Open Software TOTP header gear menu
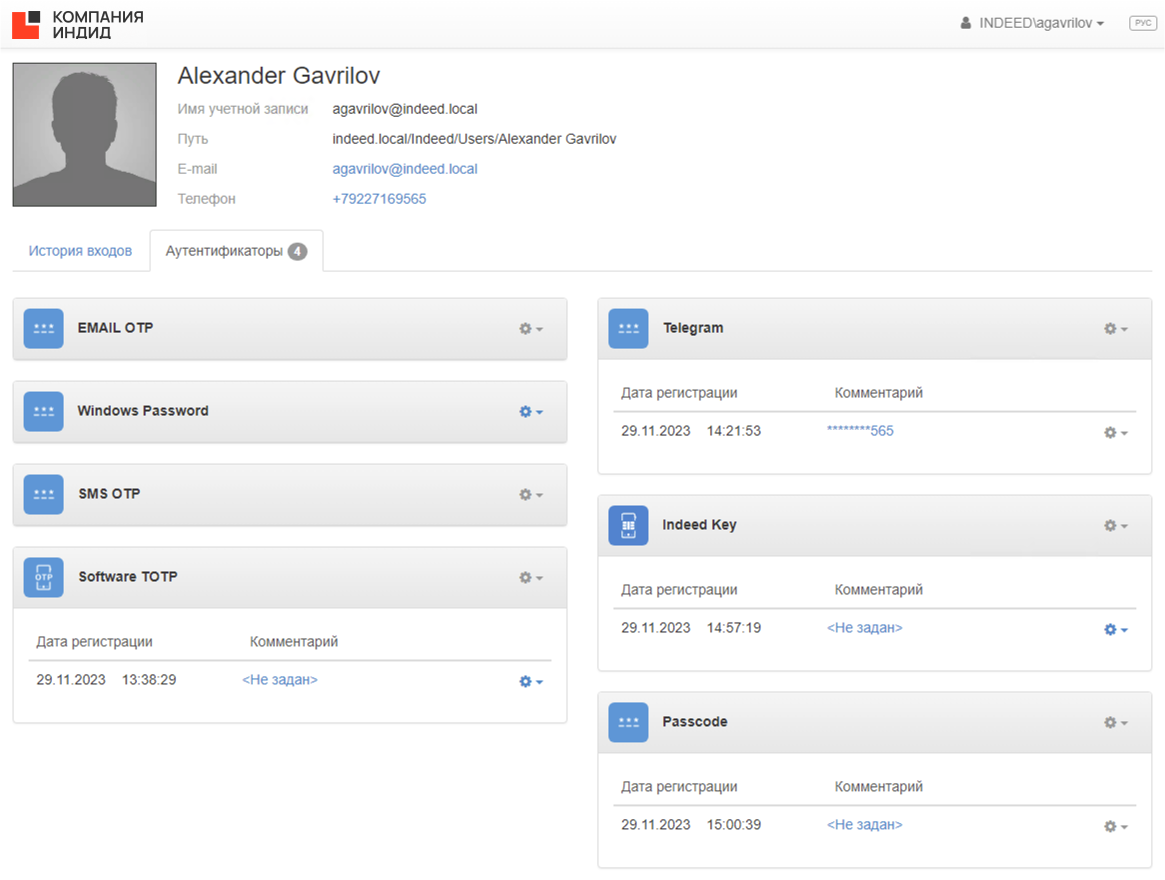The width and height of the screenshot is (1165, 880). click(531, 578)
